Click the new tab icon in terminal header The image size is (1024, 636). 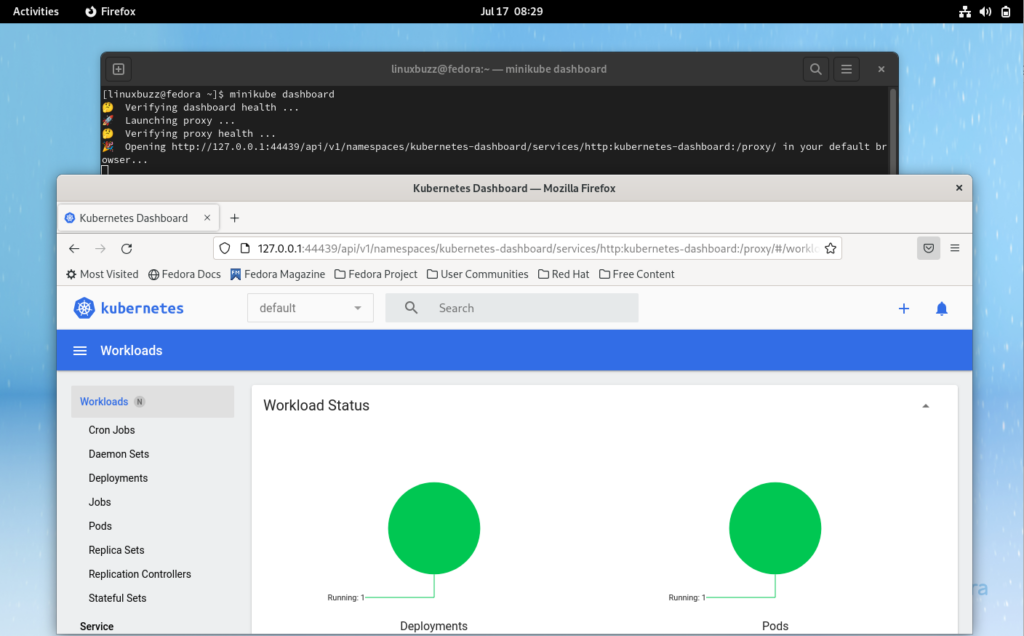point(118,69)
